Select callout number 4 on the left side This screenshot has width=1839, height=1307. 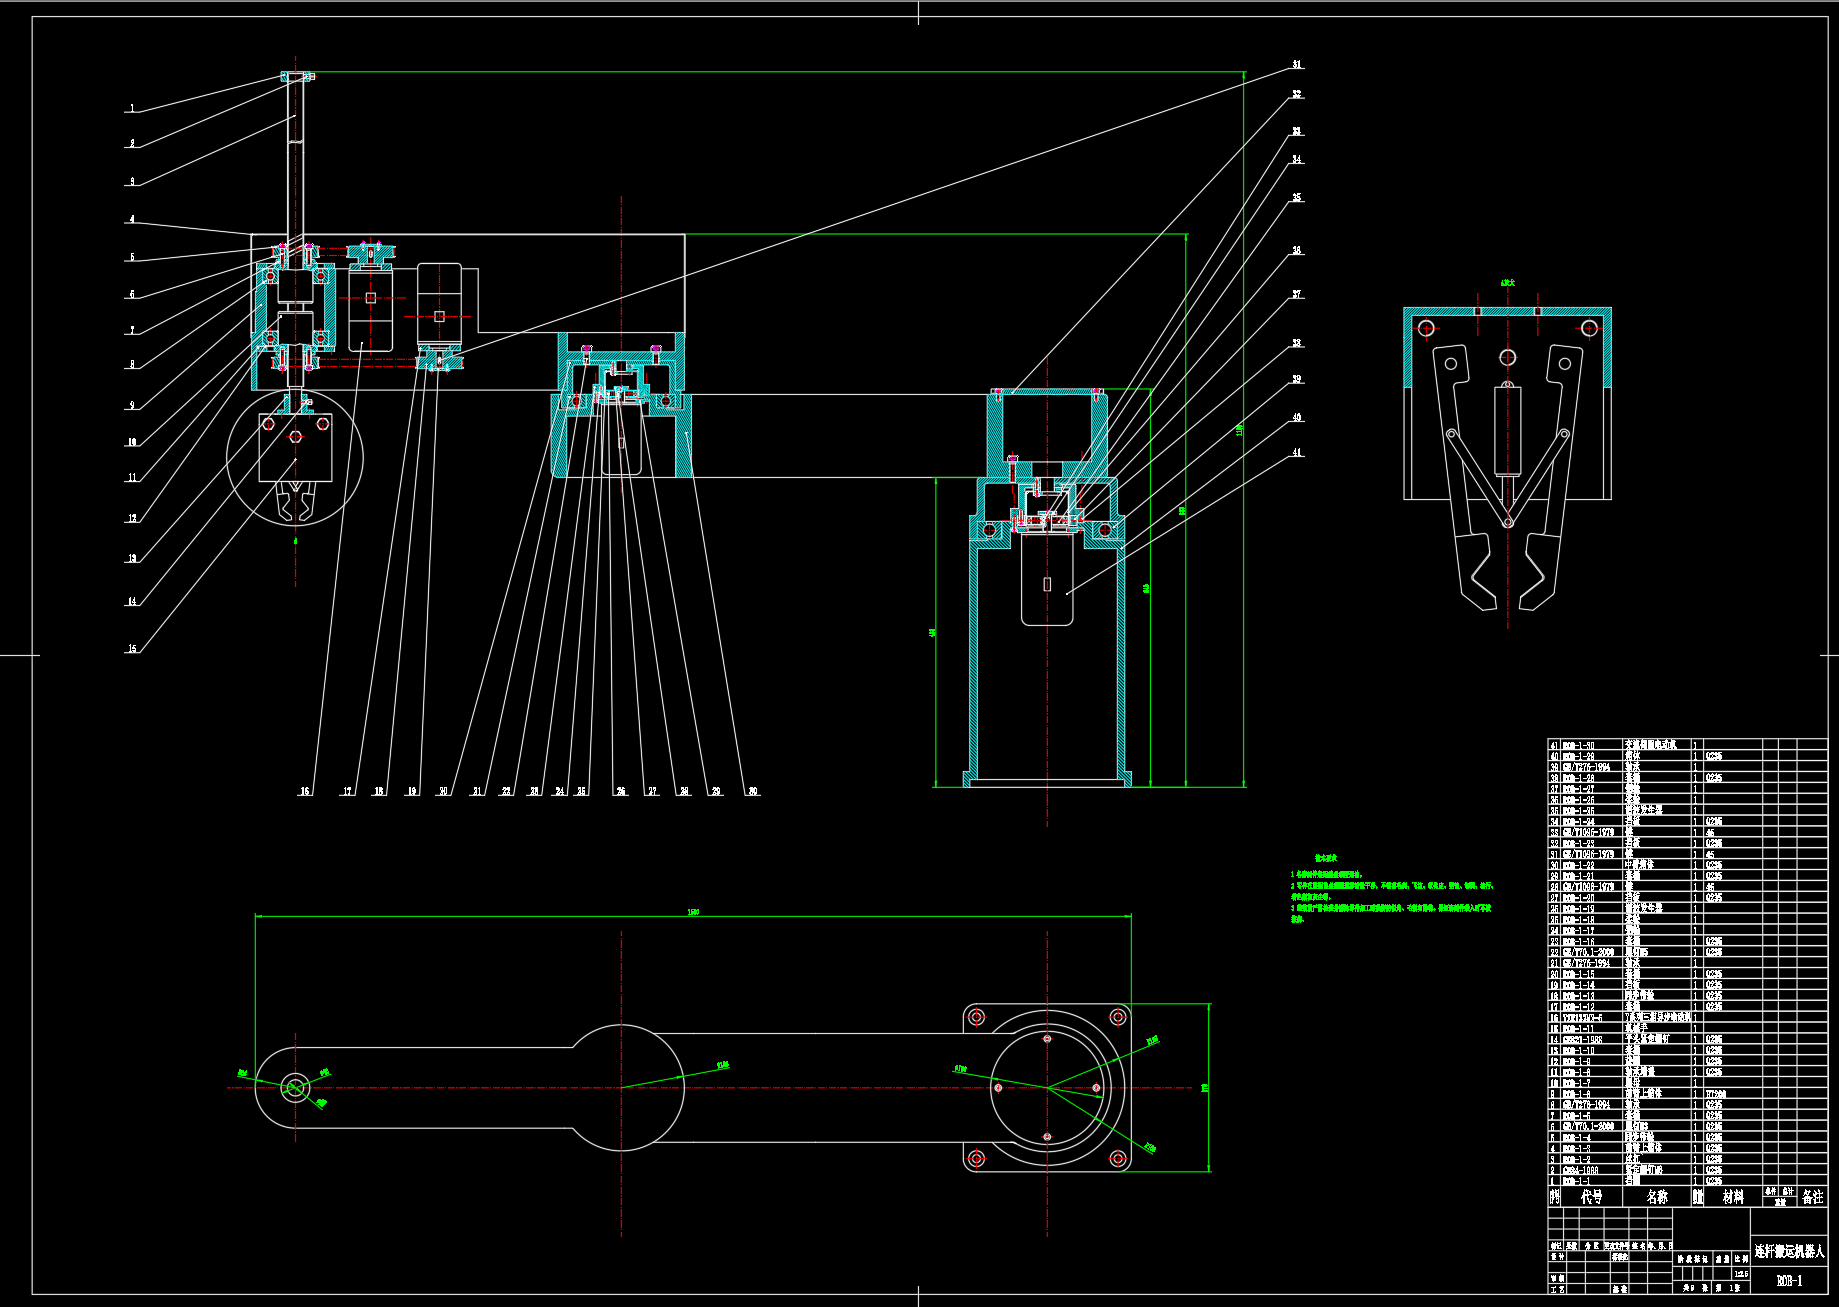point(131,219)
